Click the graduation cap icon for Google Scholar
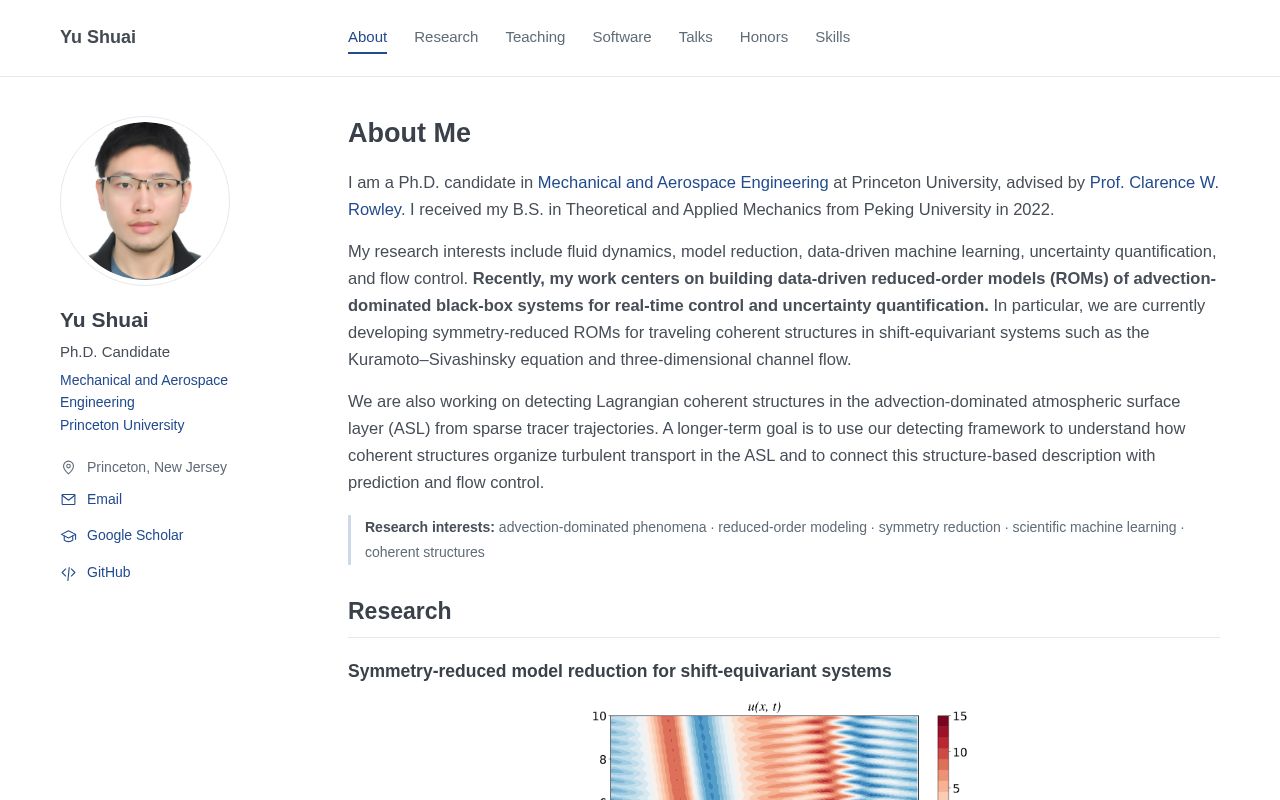 click(x=68, y=536)
